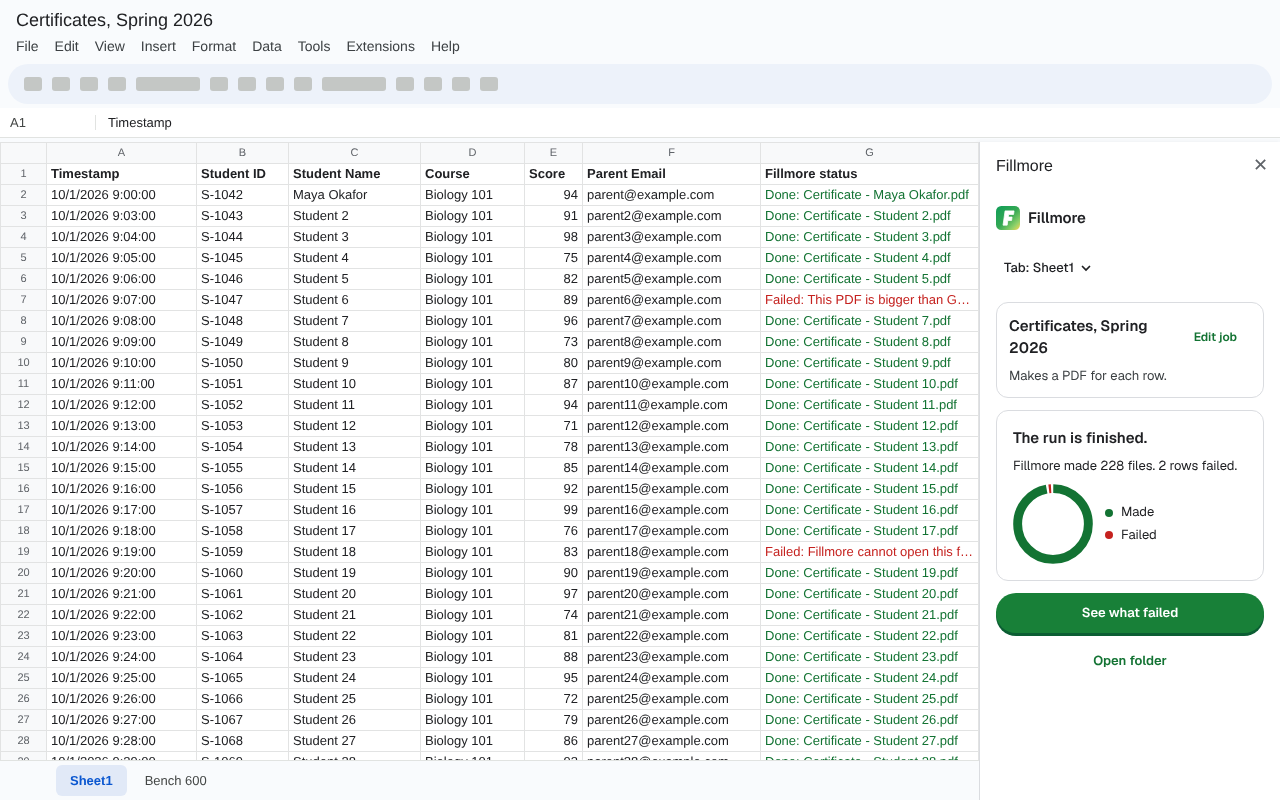Click the Biology 101 cell in Student 20's row
This screenshot has width=1280, height=800.
coord(472,593)
